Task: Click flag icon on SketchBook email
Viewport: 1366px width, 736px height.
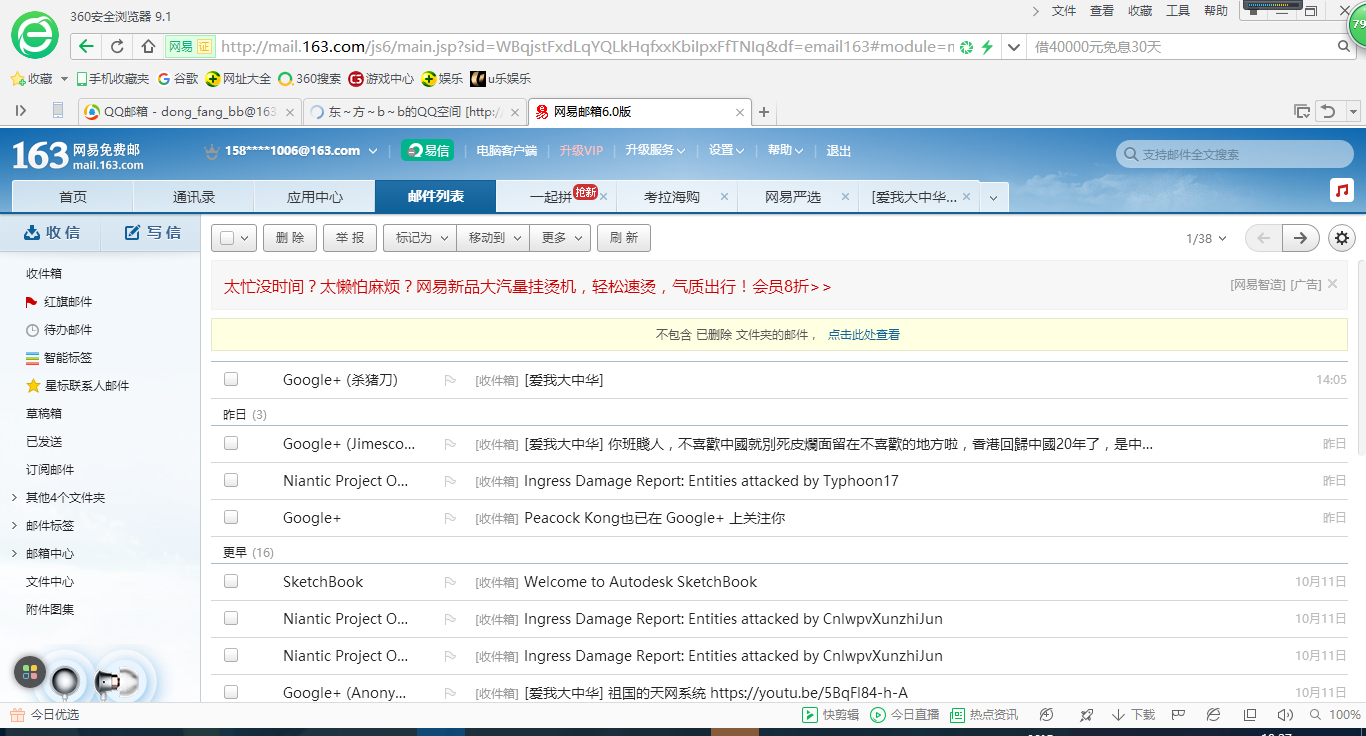Action: 450,582
